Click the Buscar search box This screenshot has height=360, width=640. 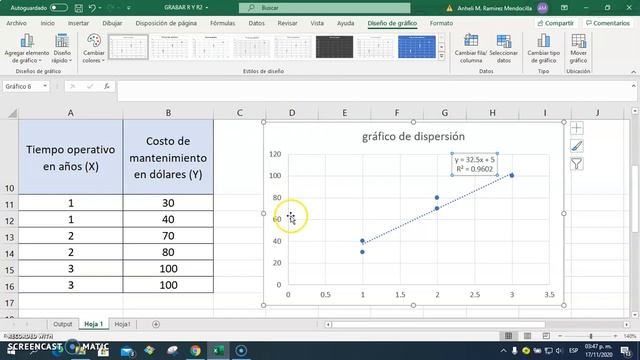324,8
